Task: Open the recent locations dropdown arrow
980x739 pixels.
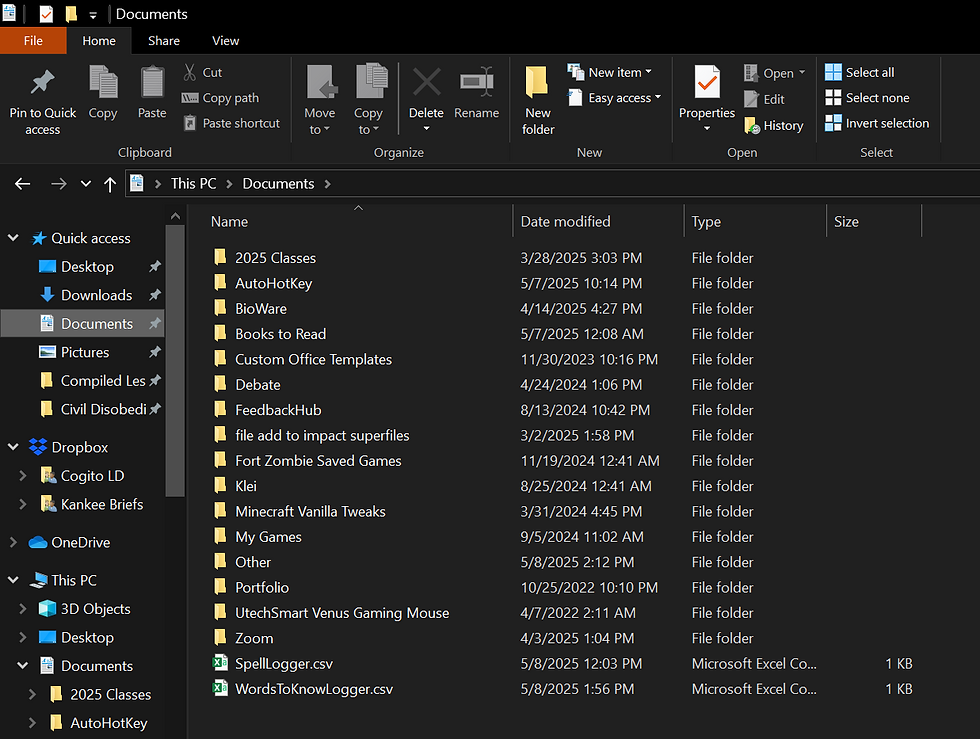Action: 86,184
